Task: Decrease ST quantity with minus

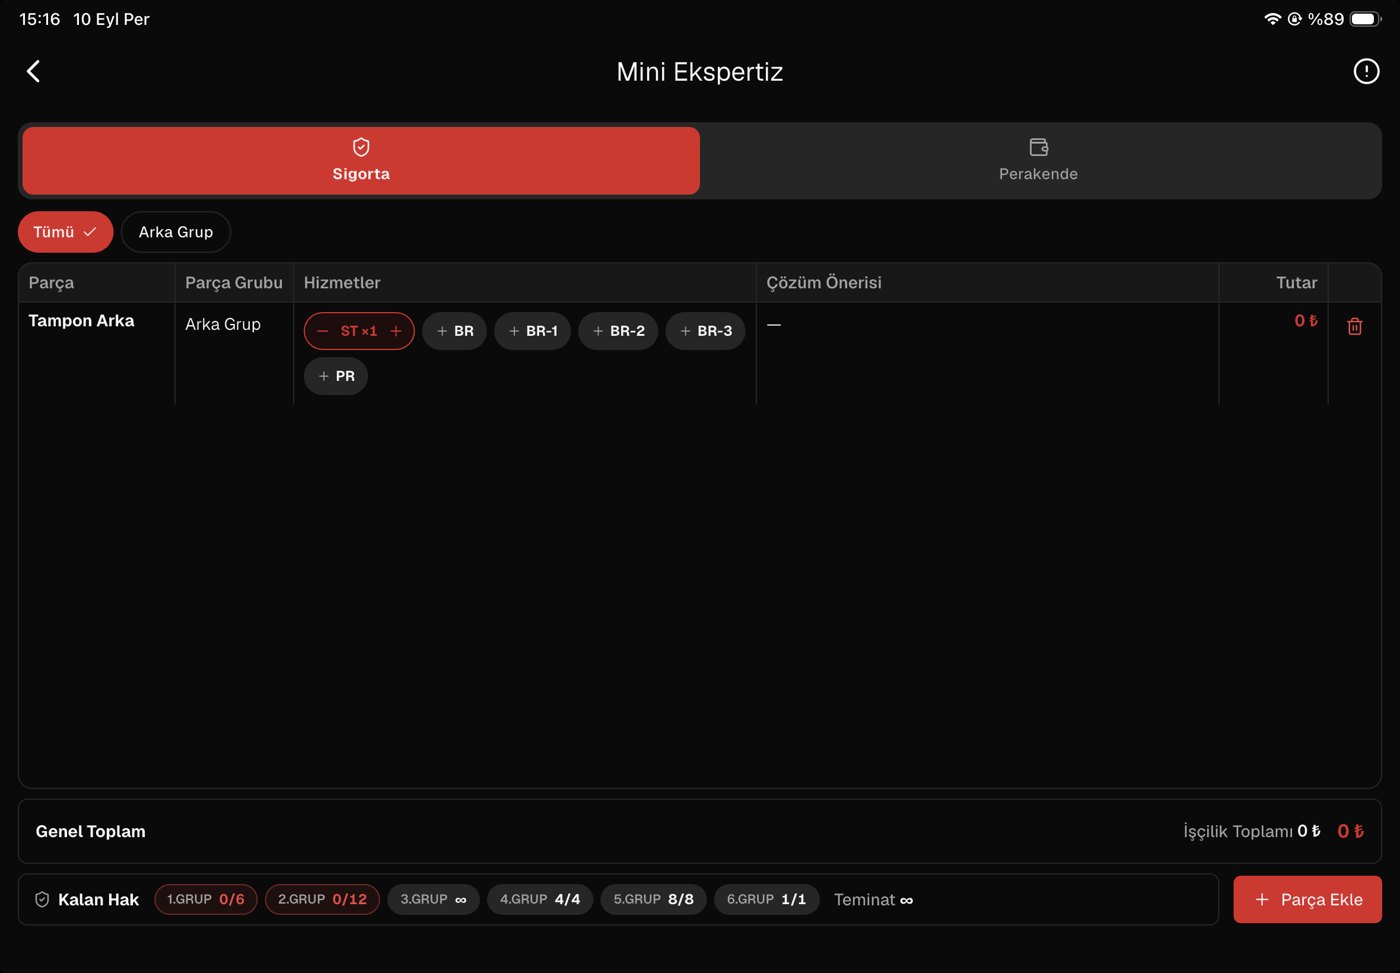Action: [x=322, y=331]
